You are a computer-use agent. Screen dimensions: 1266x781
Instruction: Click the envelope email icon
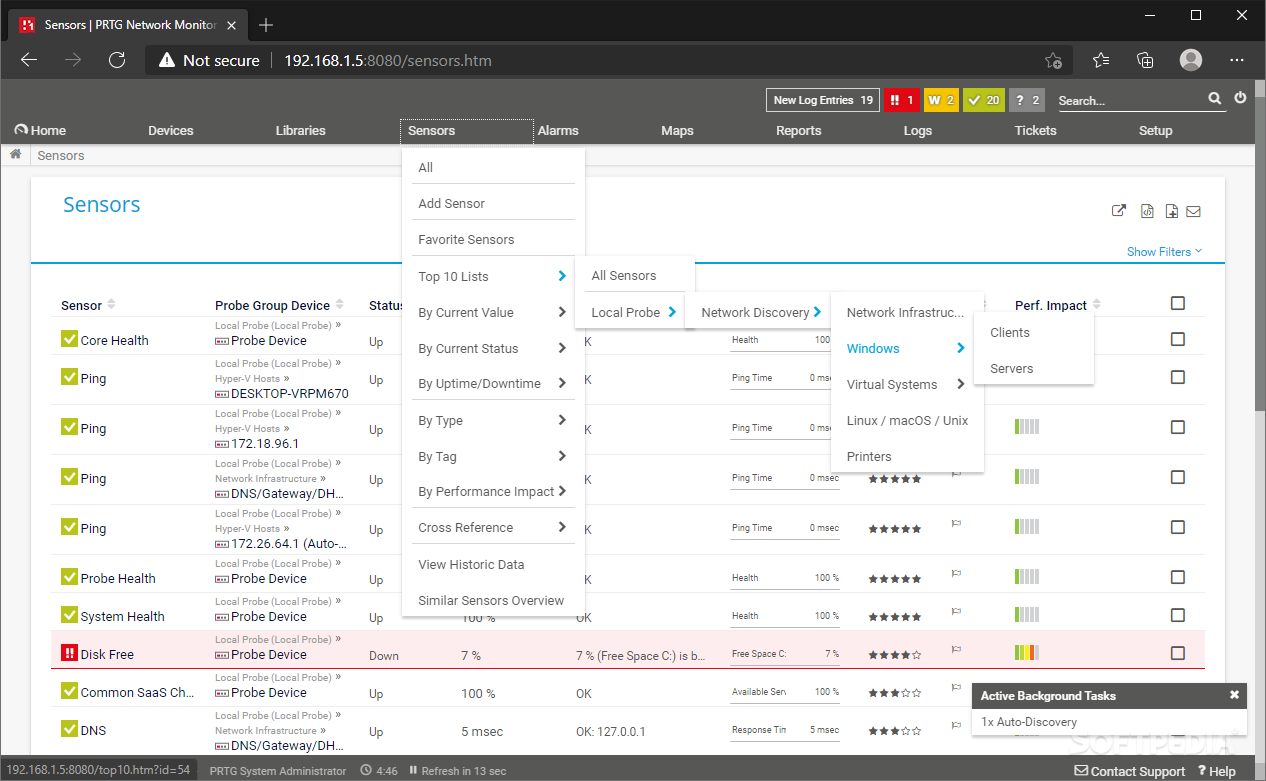click(1193, 211)
